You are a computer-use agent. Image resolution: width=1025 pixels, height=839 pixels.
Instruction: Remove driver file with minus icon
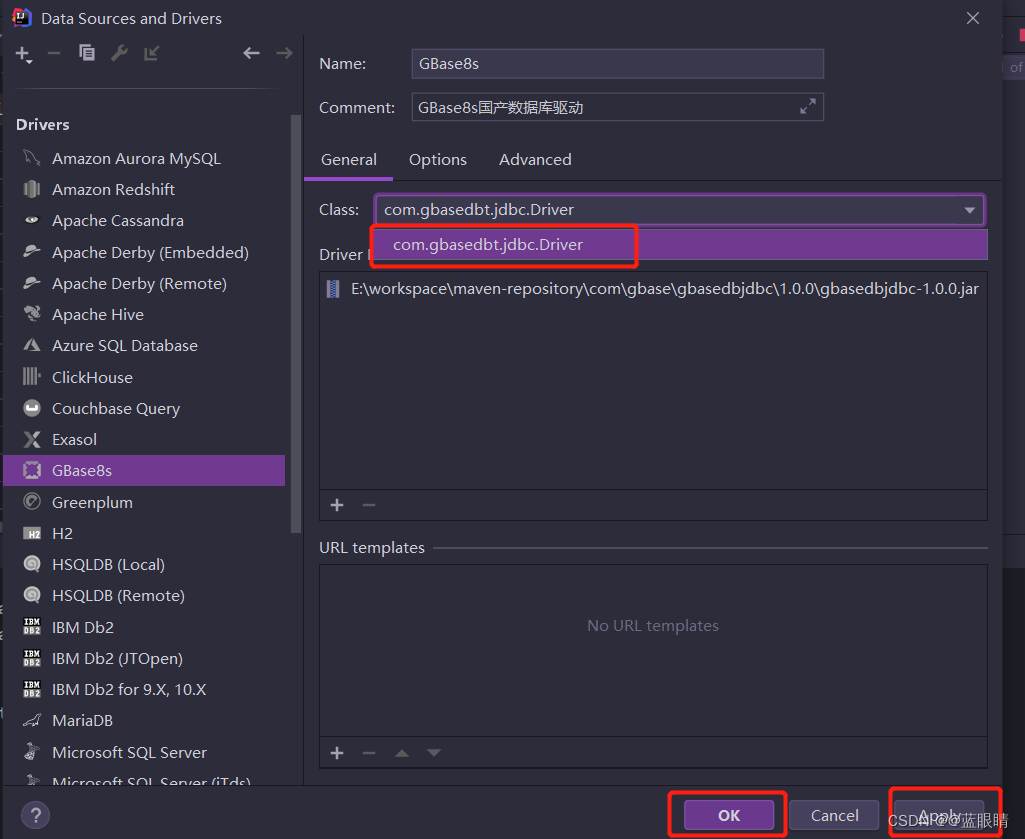[x=369, y=505]
